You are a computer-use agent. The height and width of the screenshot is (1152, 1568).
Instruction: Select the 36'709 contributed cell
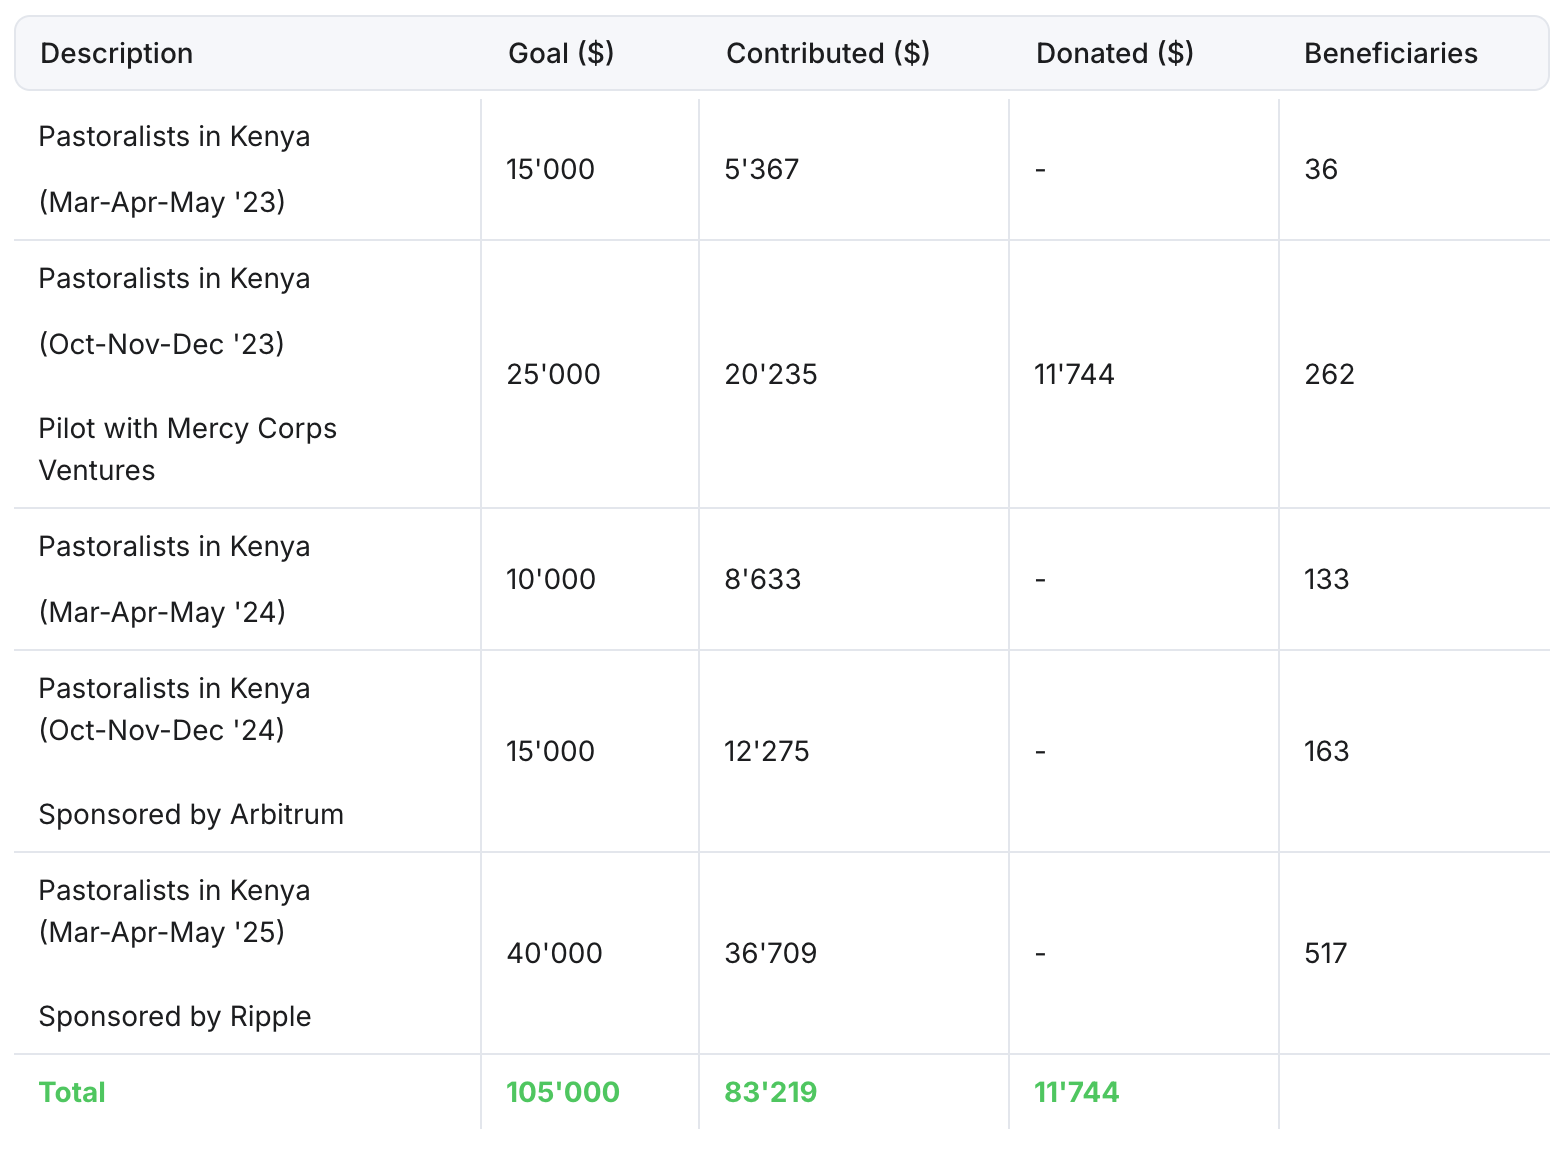click(x=770, y=953)
